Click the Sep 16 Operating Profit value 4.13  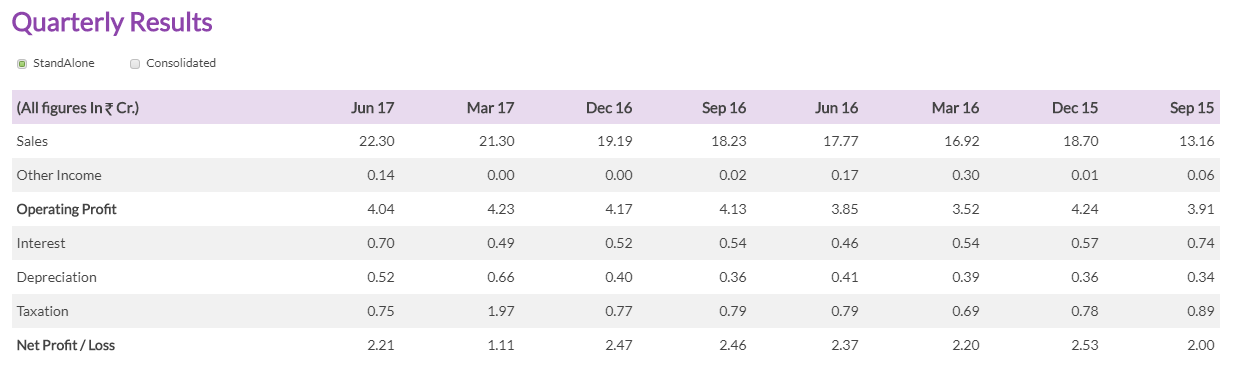[730, 209]
